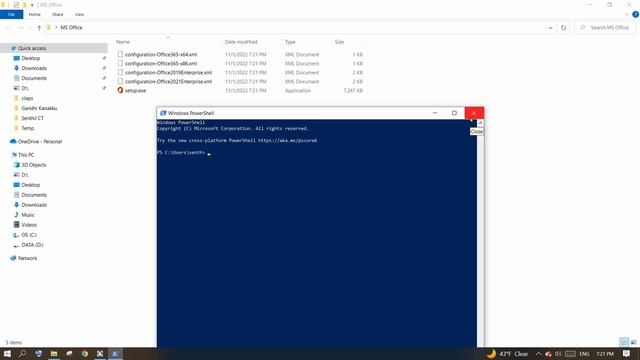Open Desktop under Quick access
640x360 pixels.
[x=30, y=58]
